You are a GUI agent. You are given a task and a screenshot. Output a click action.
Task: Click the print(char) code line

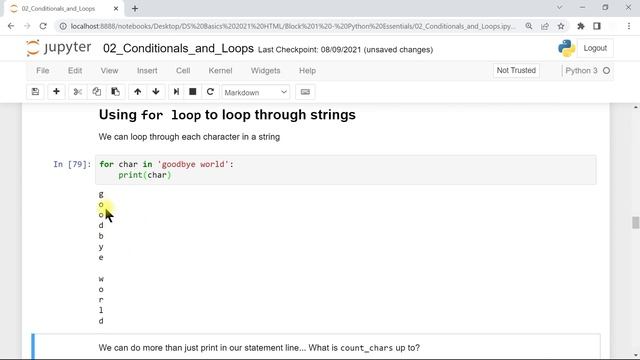145,175
